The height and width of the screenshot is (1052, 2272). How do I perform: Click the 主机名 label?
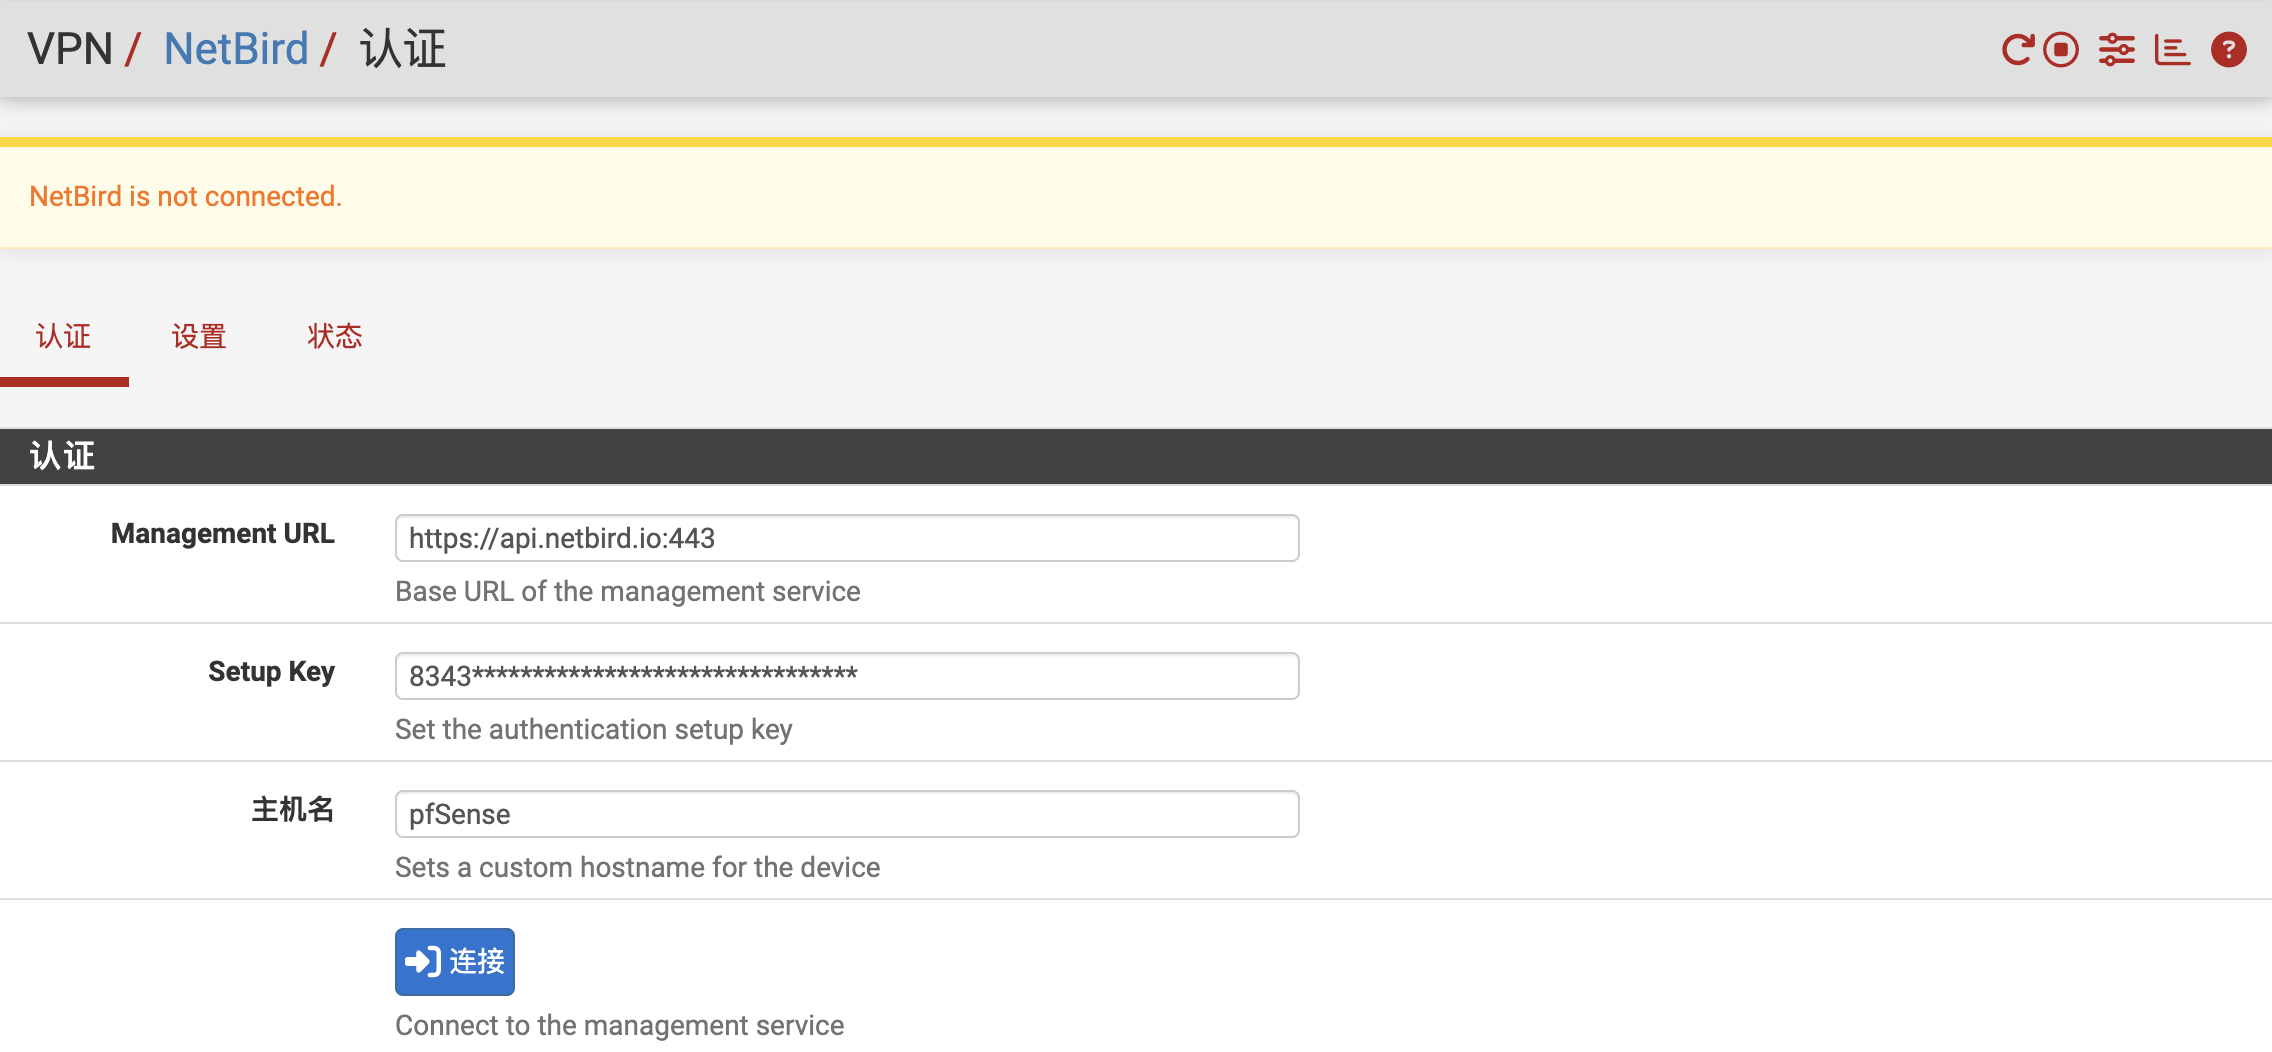tap(293, 810)
